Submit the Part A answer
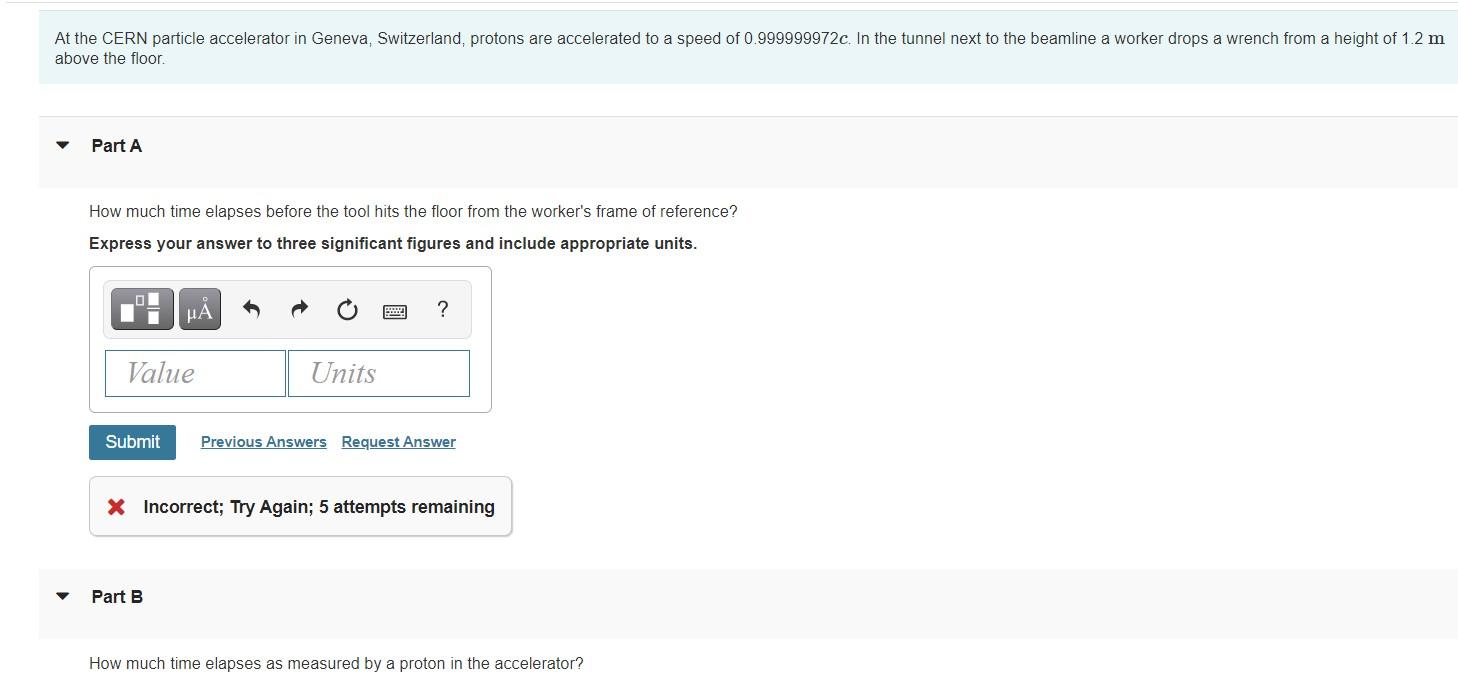This screenshot has width=1458, height=680. 131,441
